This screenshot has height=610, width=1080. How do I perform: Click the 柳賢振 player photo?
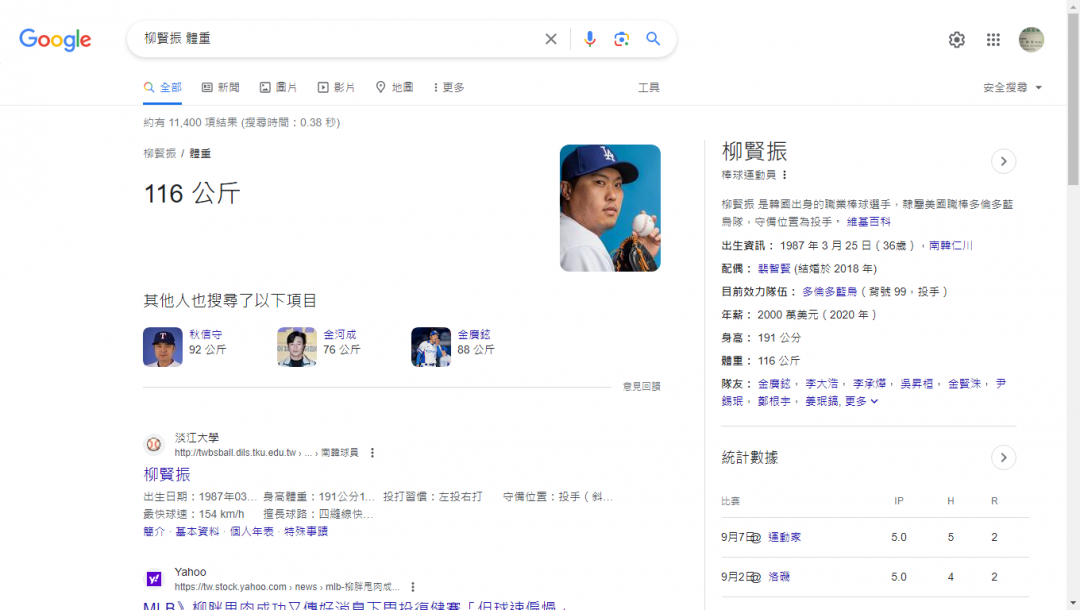point(610,208)
